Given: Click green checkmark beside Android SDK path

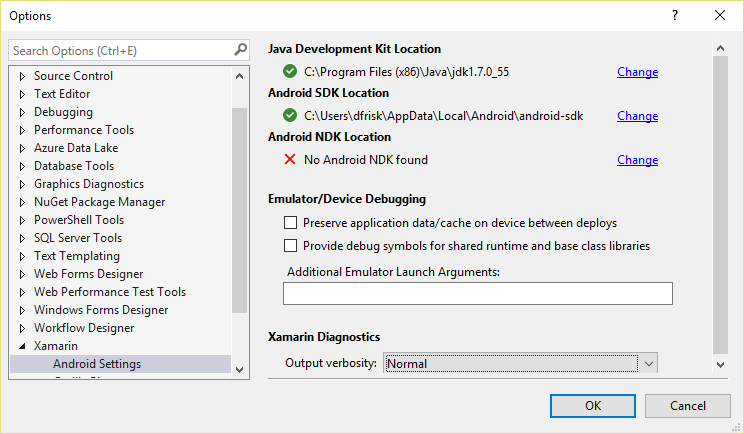Looking at the screenshot, I should coord(289,115).
